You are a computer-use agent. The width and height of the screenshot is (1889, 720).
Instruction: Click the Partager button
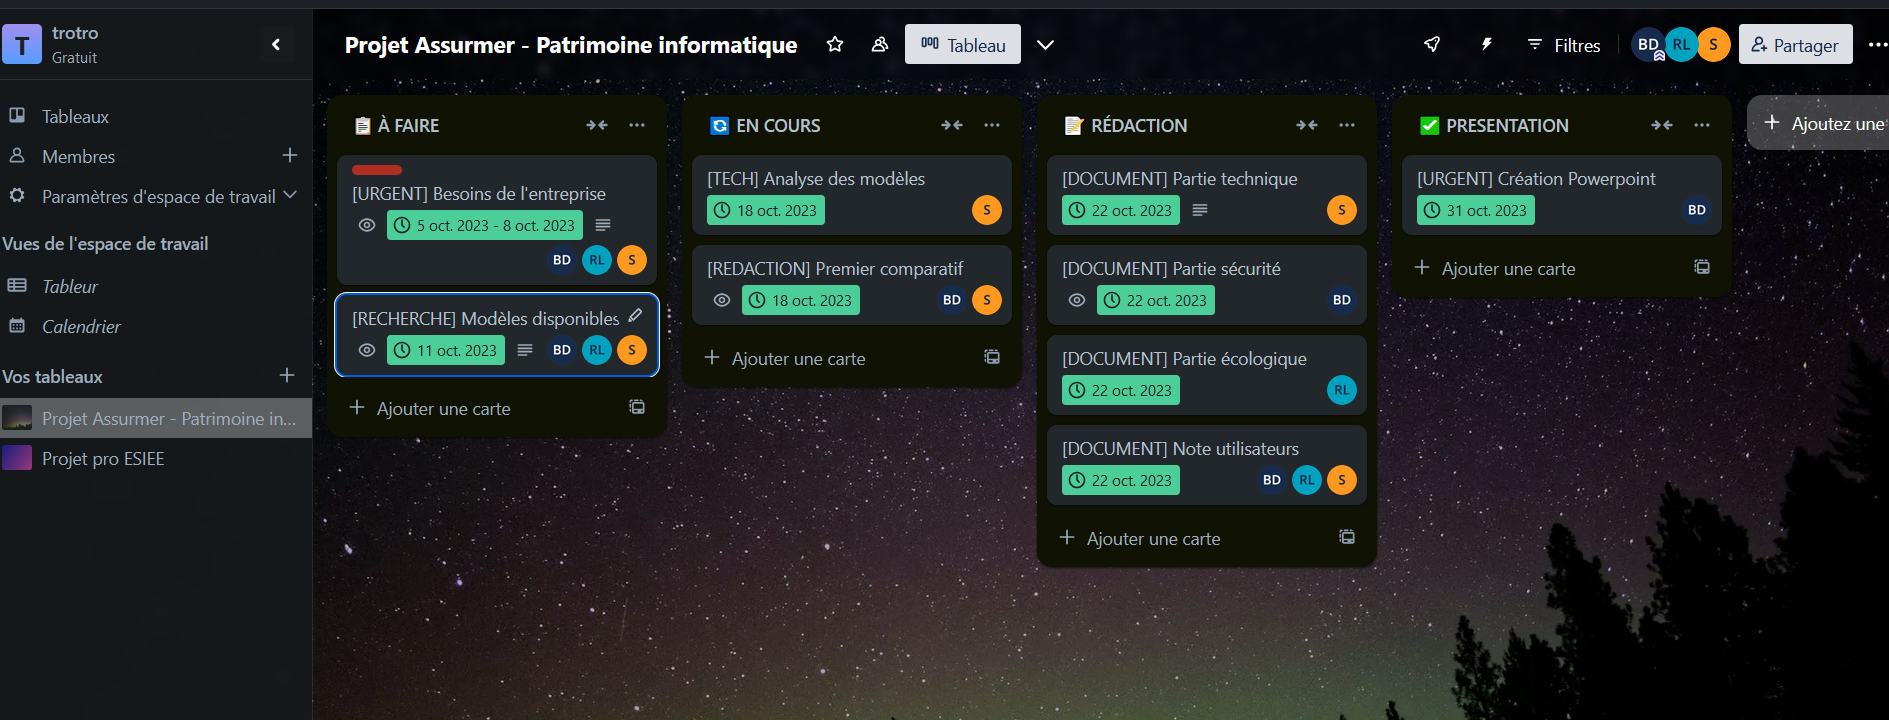tap(1795, 45)
